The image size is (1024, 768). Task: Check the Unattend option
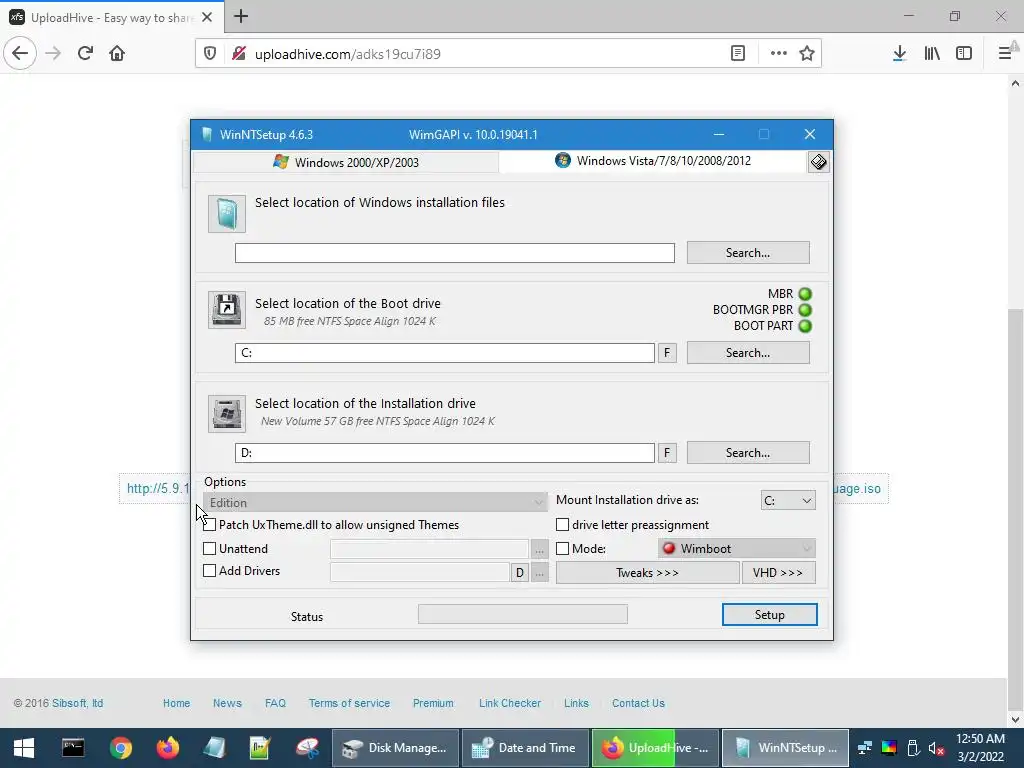tap(210, 549)
